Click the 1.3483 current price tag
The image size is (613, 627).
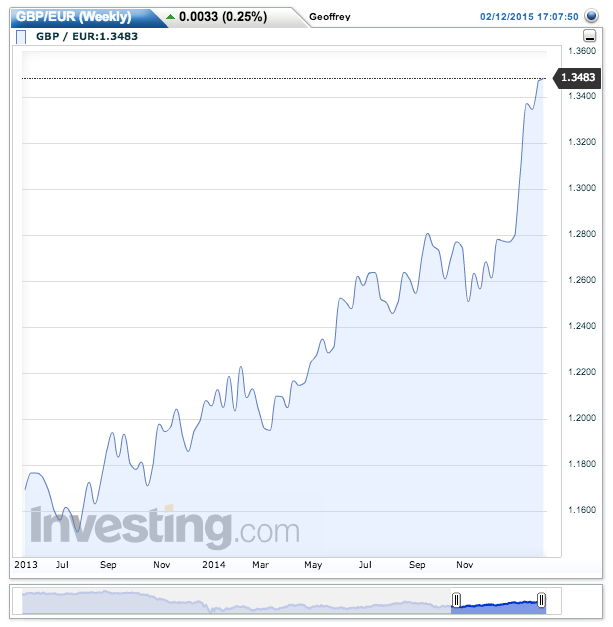(577, 78)
